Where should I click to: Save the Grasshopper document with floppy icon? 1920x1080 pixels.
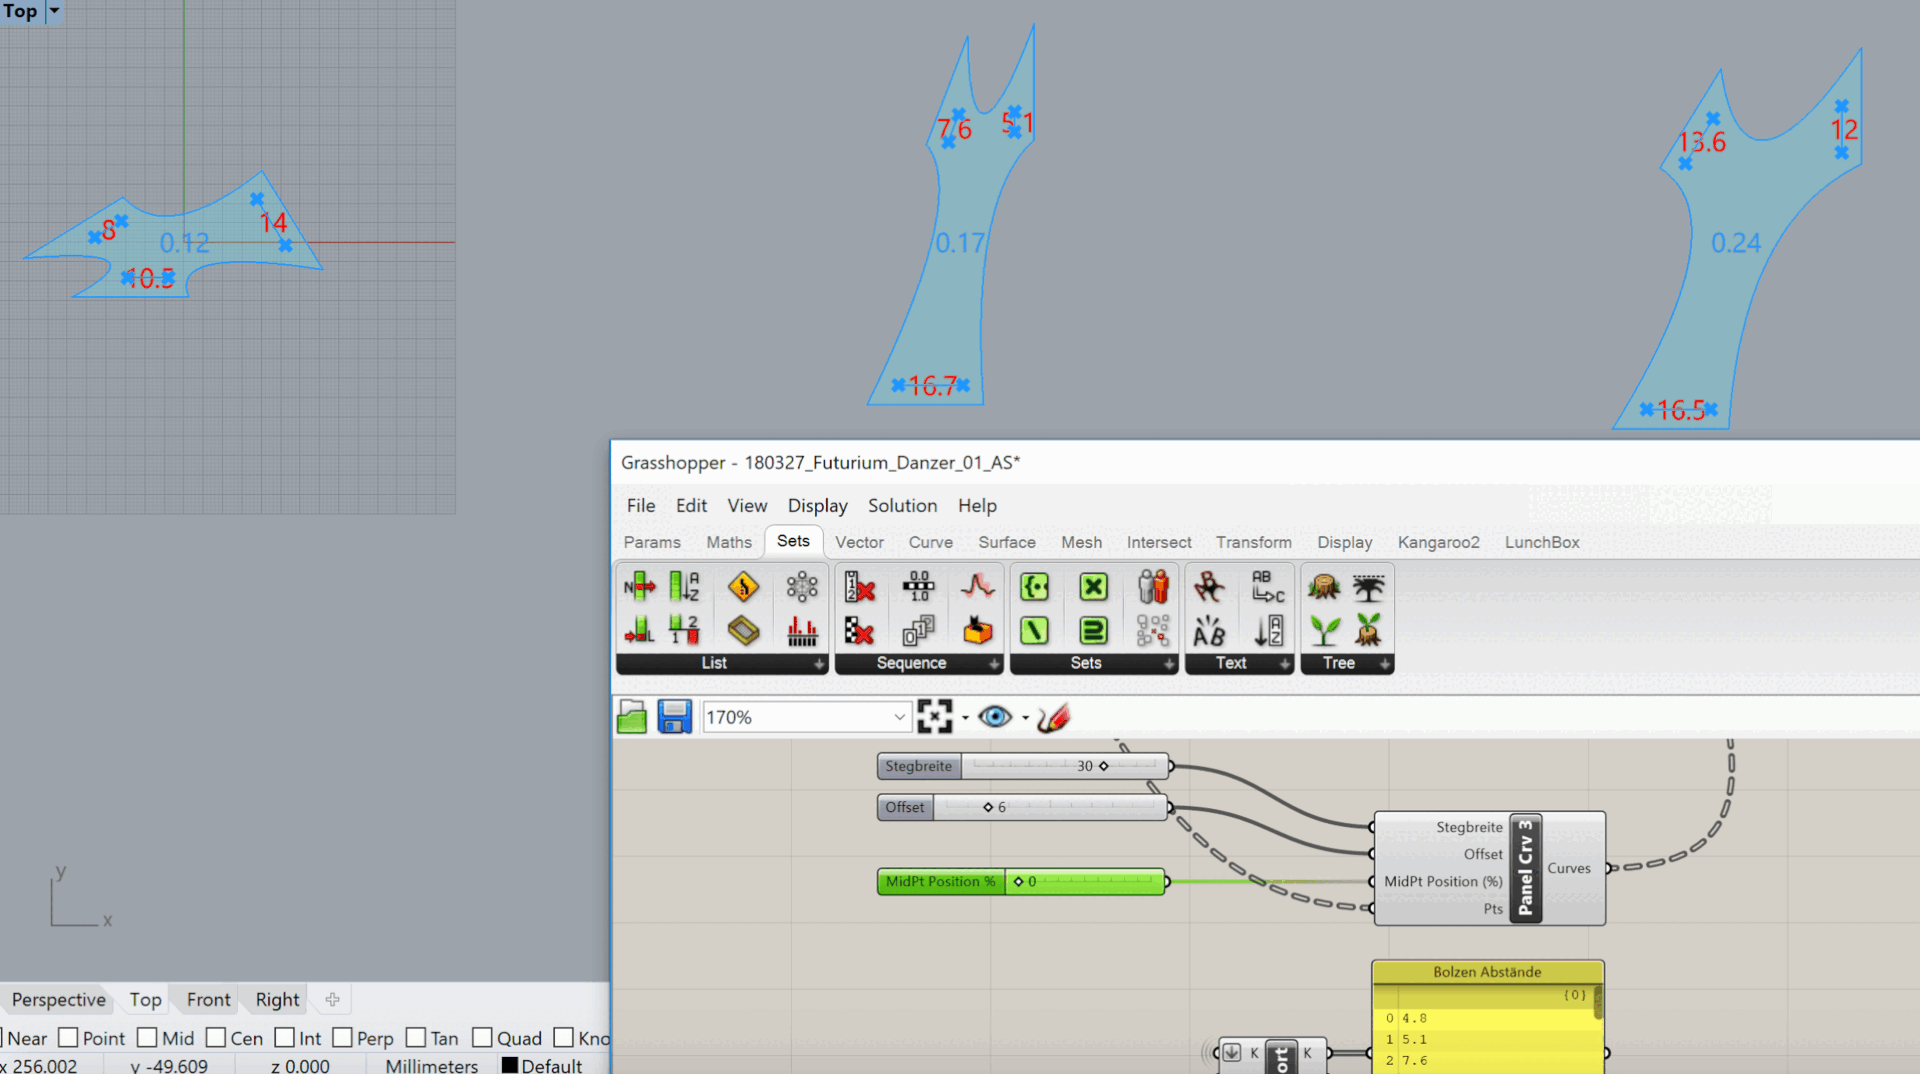pos(674,717)
